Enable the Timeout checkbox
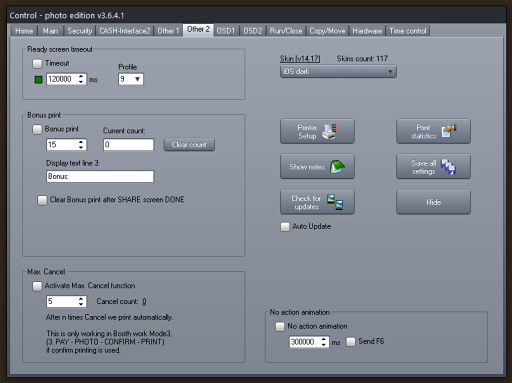Viewport: 512px width, 383px height. pyautogui.click(x=37, y=63)
